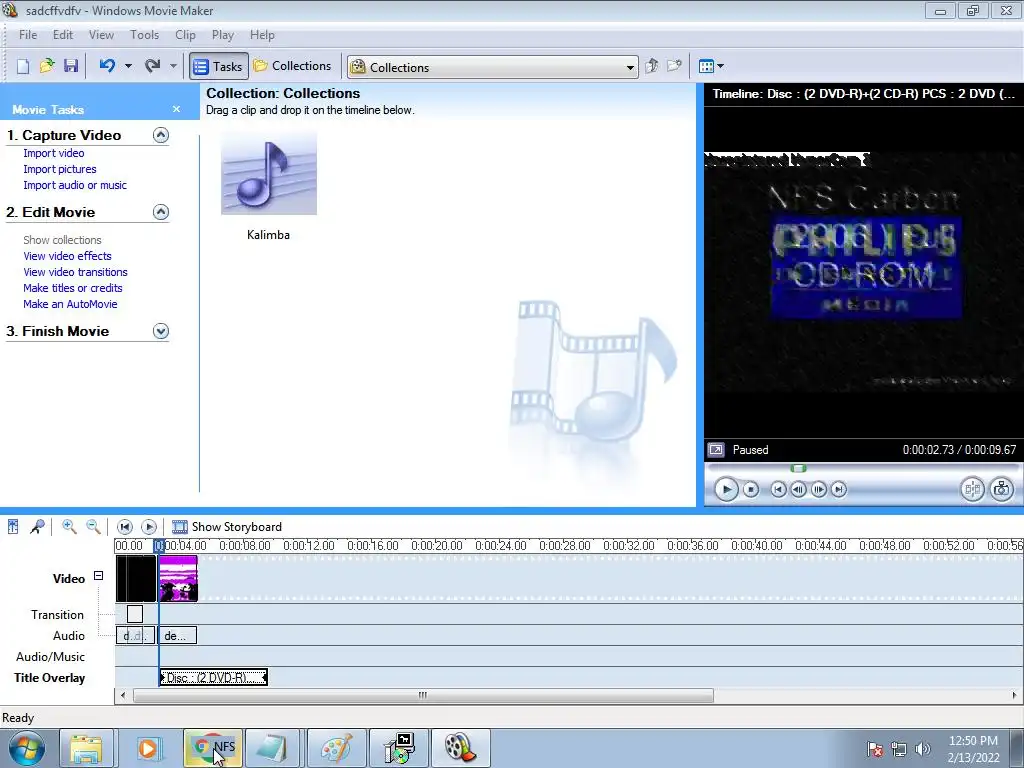The height and width of the screenshot is (768, 1024).
Task: Toggle the Collections pane button
Action: [x=293, y=66]
